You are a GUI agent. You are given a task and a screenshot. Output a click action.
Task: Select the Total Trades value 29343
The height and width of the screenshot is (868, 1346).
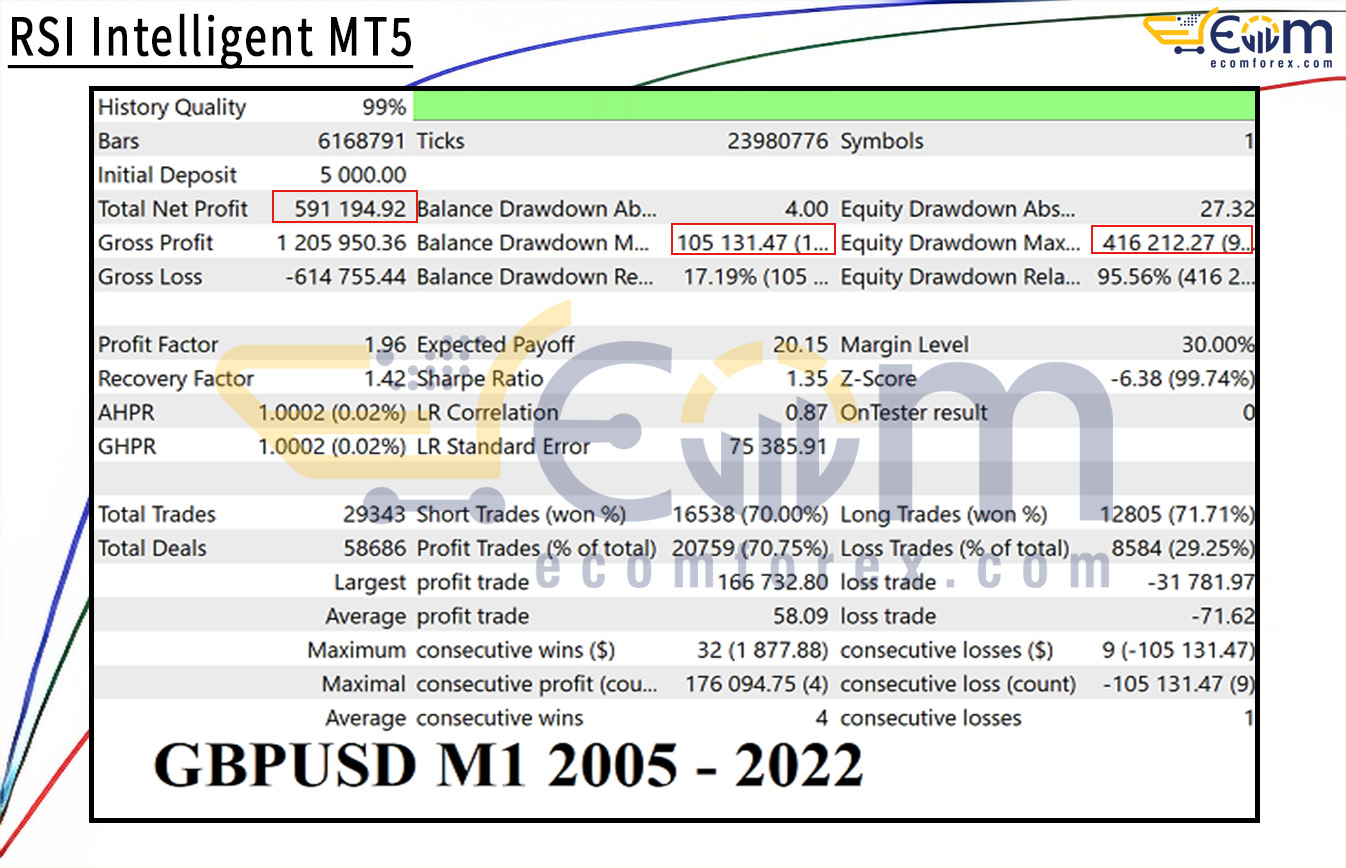[374, 515]
